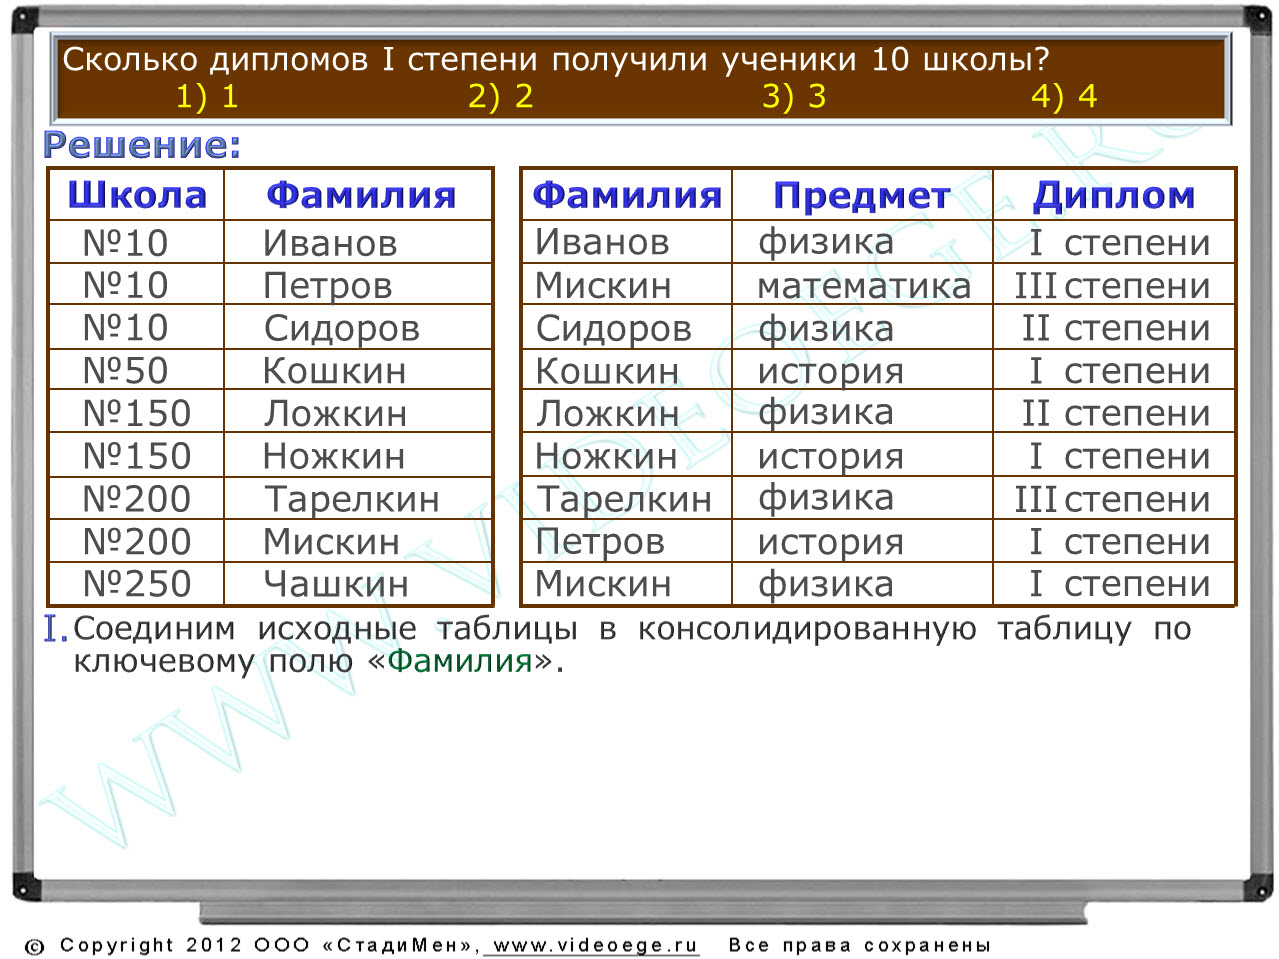The image size is (1279, 959).
Task: Click the "Предмет" column header
Action: pos(861,196)
